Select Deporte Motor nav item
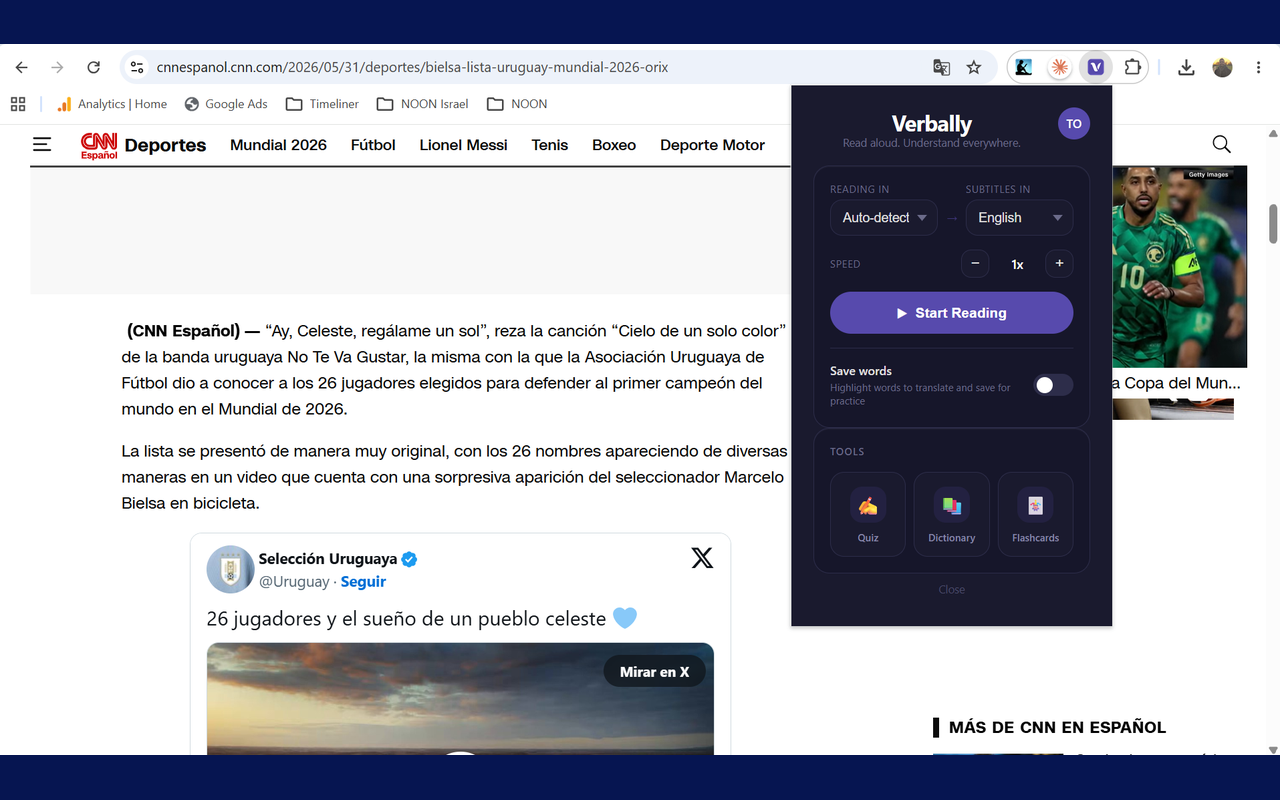The width and height of the screenshot is (1280, 800). 712,145
